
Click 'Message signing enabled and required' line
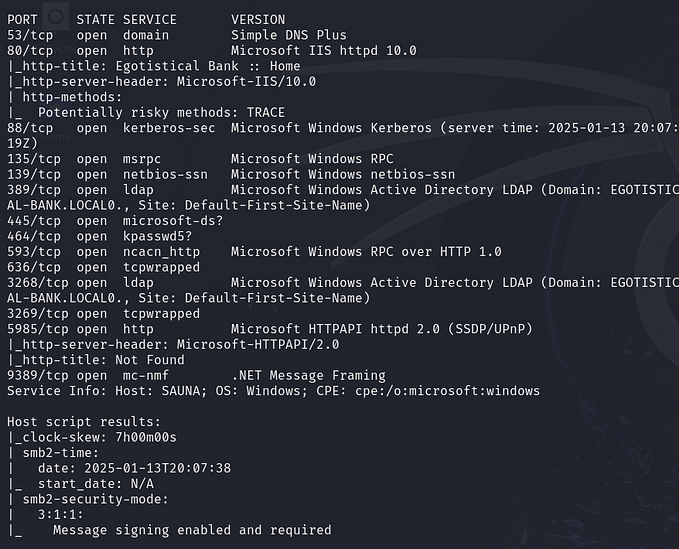192,530
